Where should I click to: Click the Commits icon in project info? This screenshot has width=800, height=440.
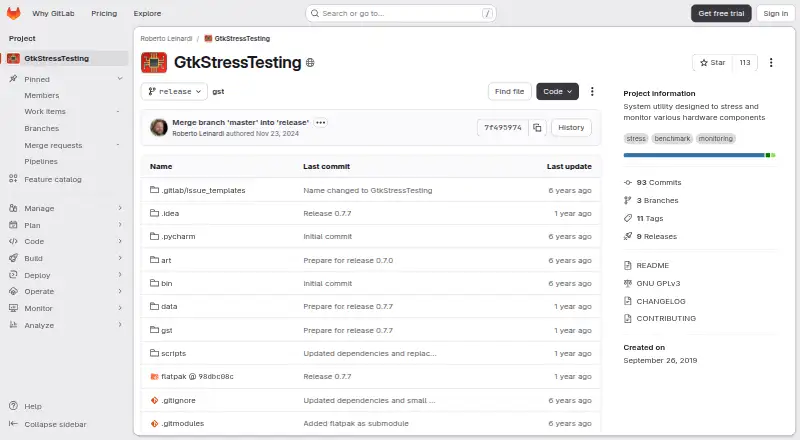(628, 182)
